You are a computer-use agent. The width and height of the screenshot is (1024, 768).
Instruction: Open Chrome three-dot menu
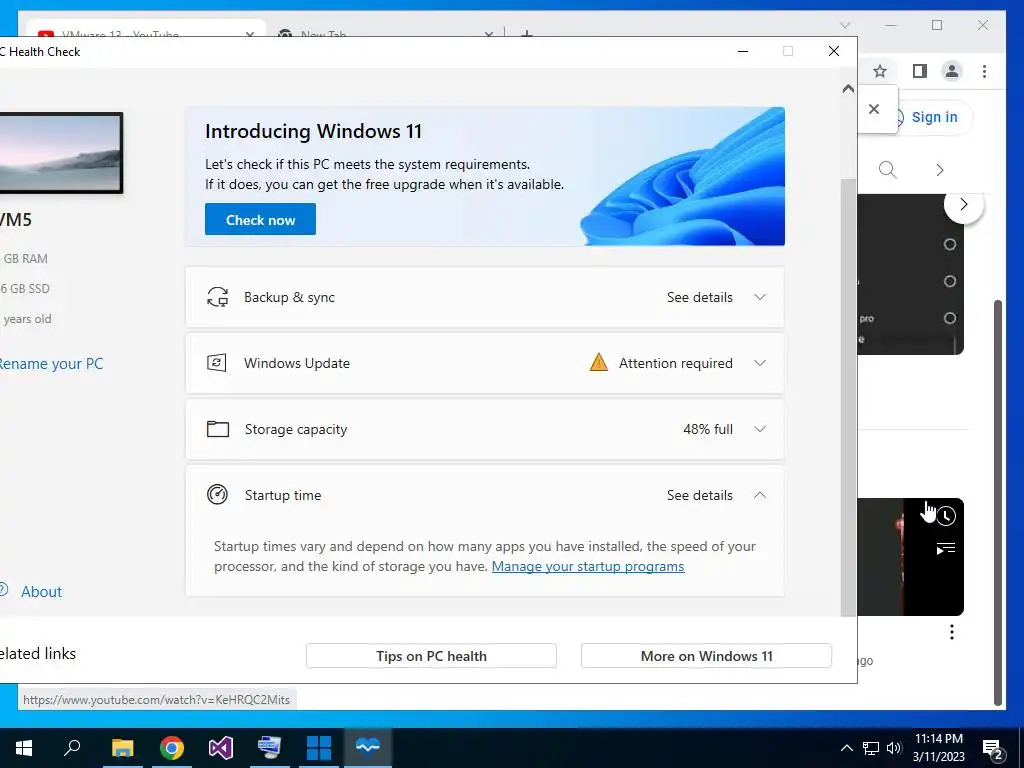point(984,71)
